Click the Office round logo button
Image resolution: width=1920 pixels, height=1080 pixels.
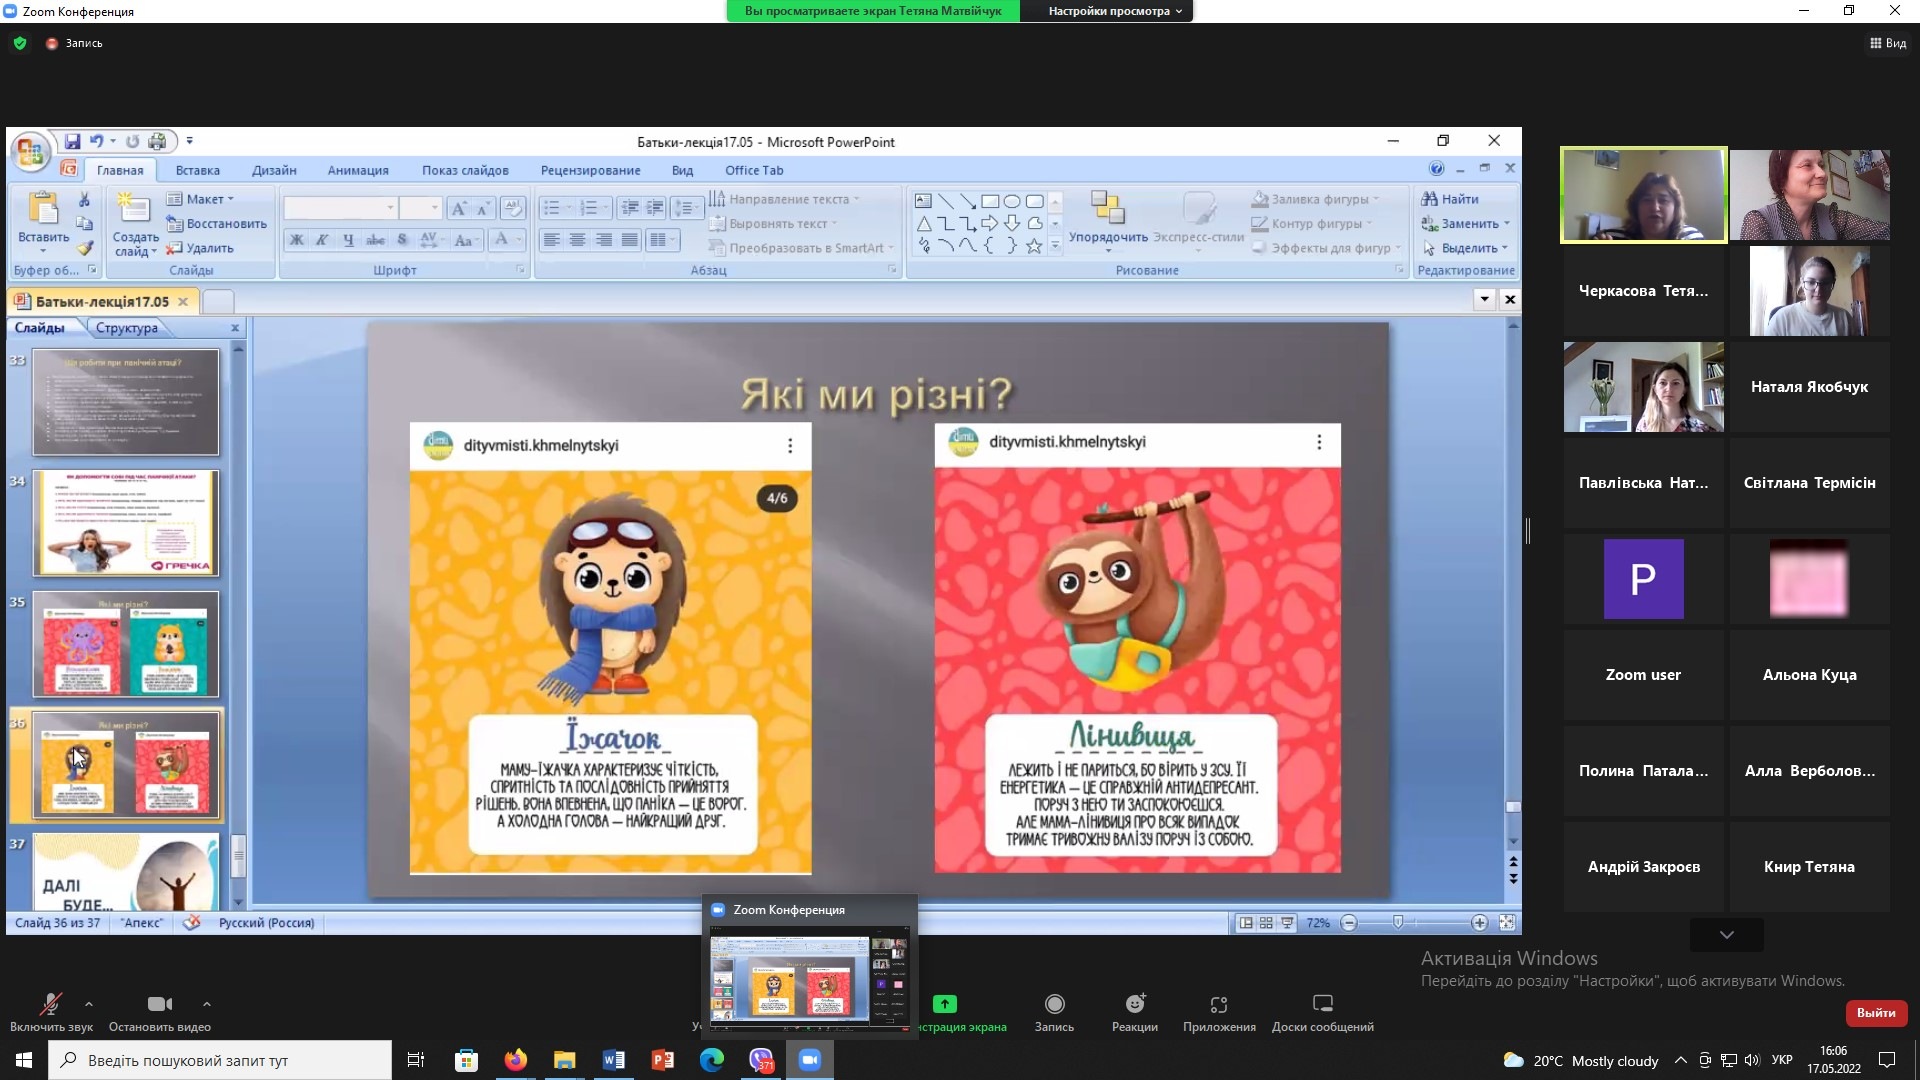[x=30, y=152]
